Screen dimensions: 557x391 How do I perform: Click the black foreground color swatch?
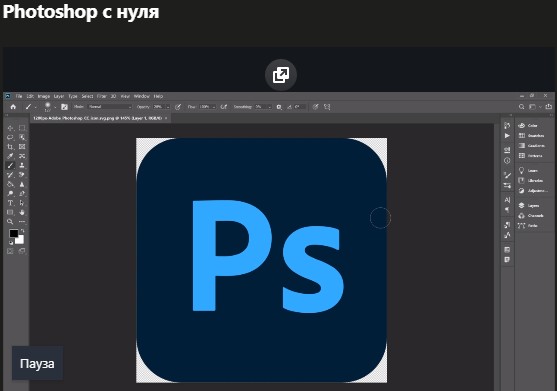(13, 233)
